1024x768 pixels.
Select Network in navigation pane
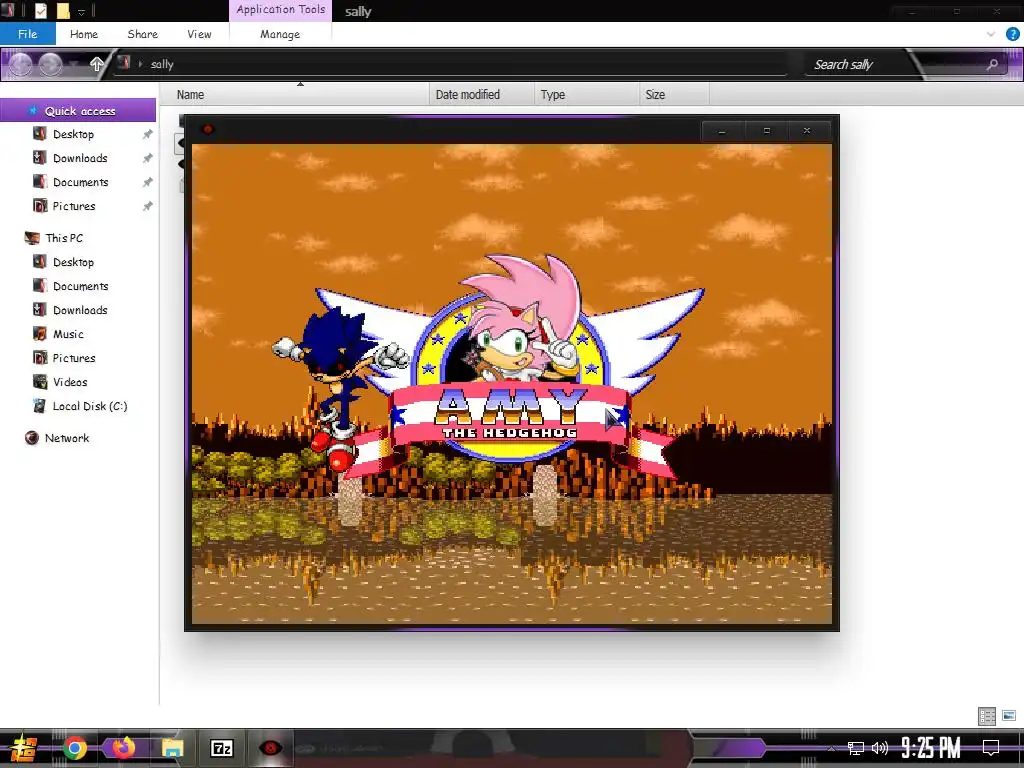click(67, 438)
